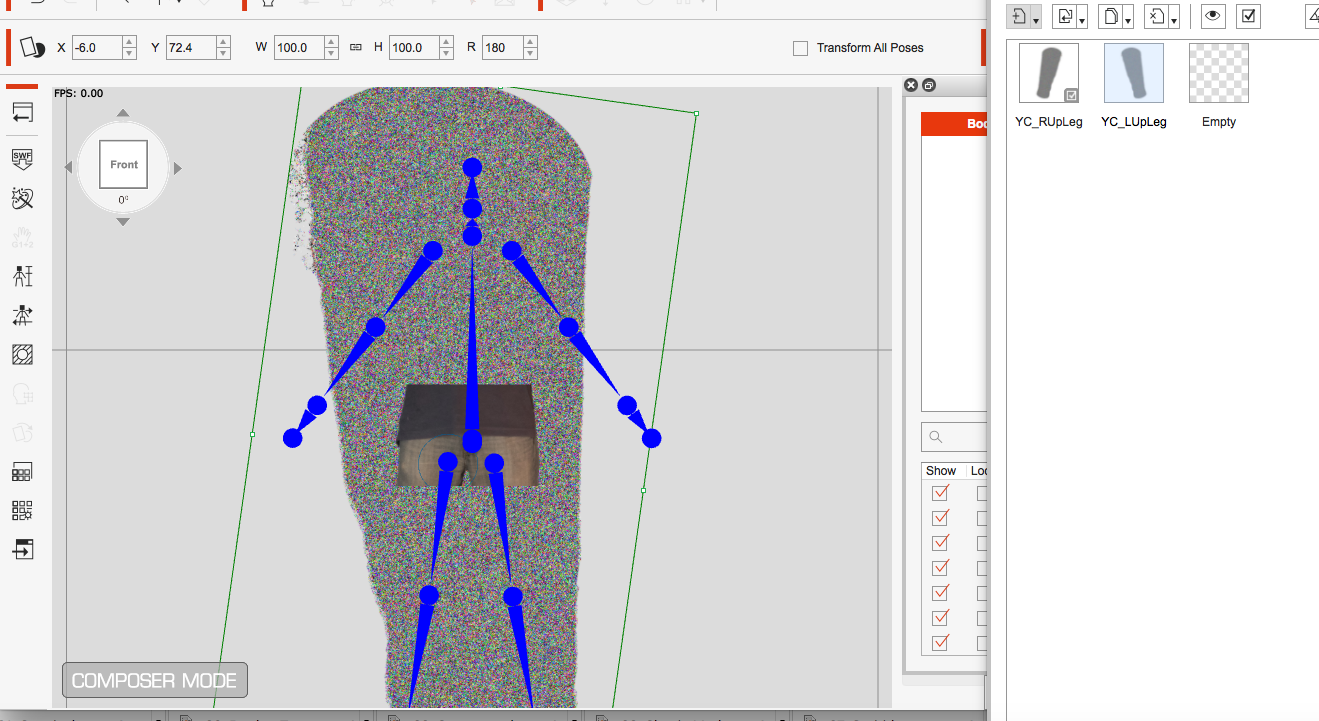Click the H height input field
This screenshot has height=721, width=1319.
click(416, 48)
